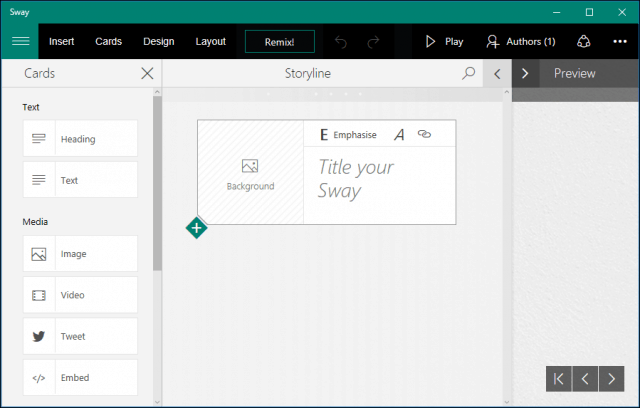Add a Heading card

coord(80,138)
